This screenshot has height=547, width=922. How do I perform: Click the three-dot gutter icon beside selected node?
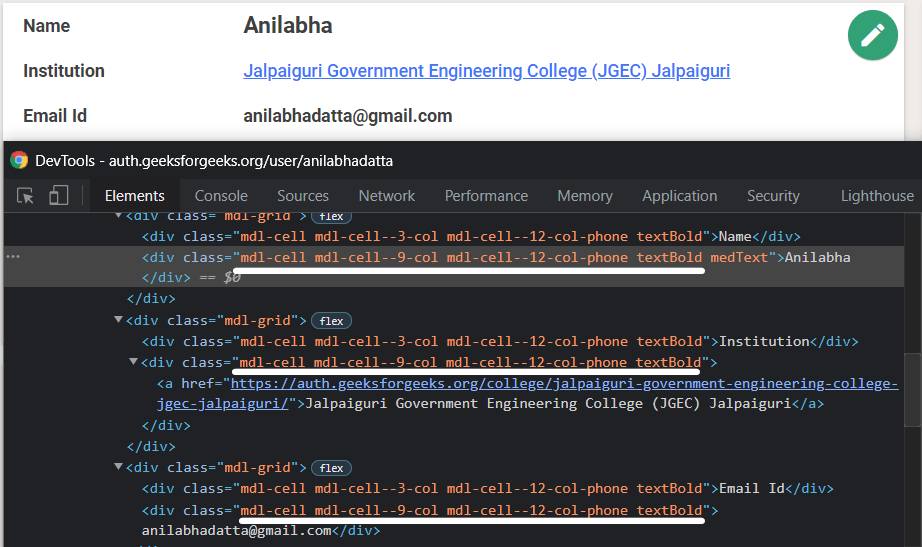click(13, 257)
